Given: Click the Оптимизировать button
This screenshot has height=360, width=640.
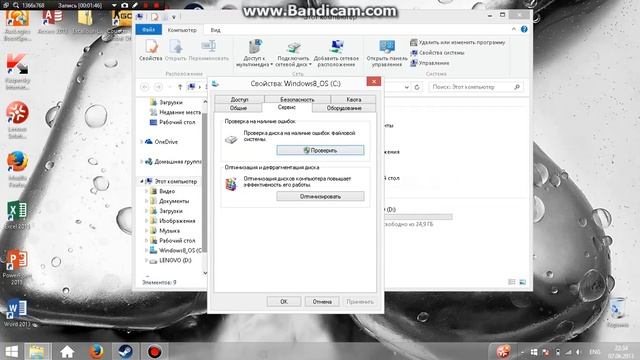Looking at the screenshot, I should tap(320, 196).
